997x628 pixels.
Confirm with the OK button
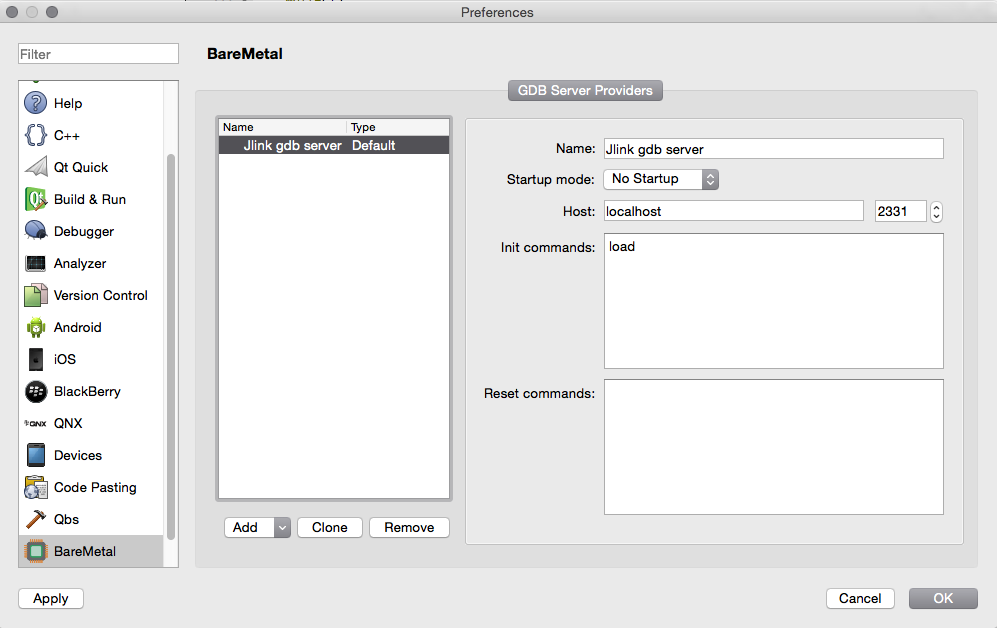click(943, 598)
